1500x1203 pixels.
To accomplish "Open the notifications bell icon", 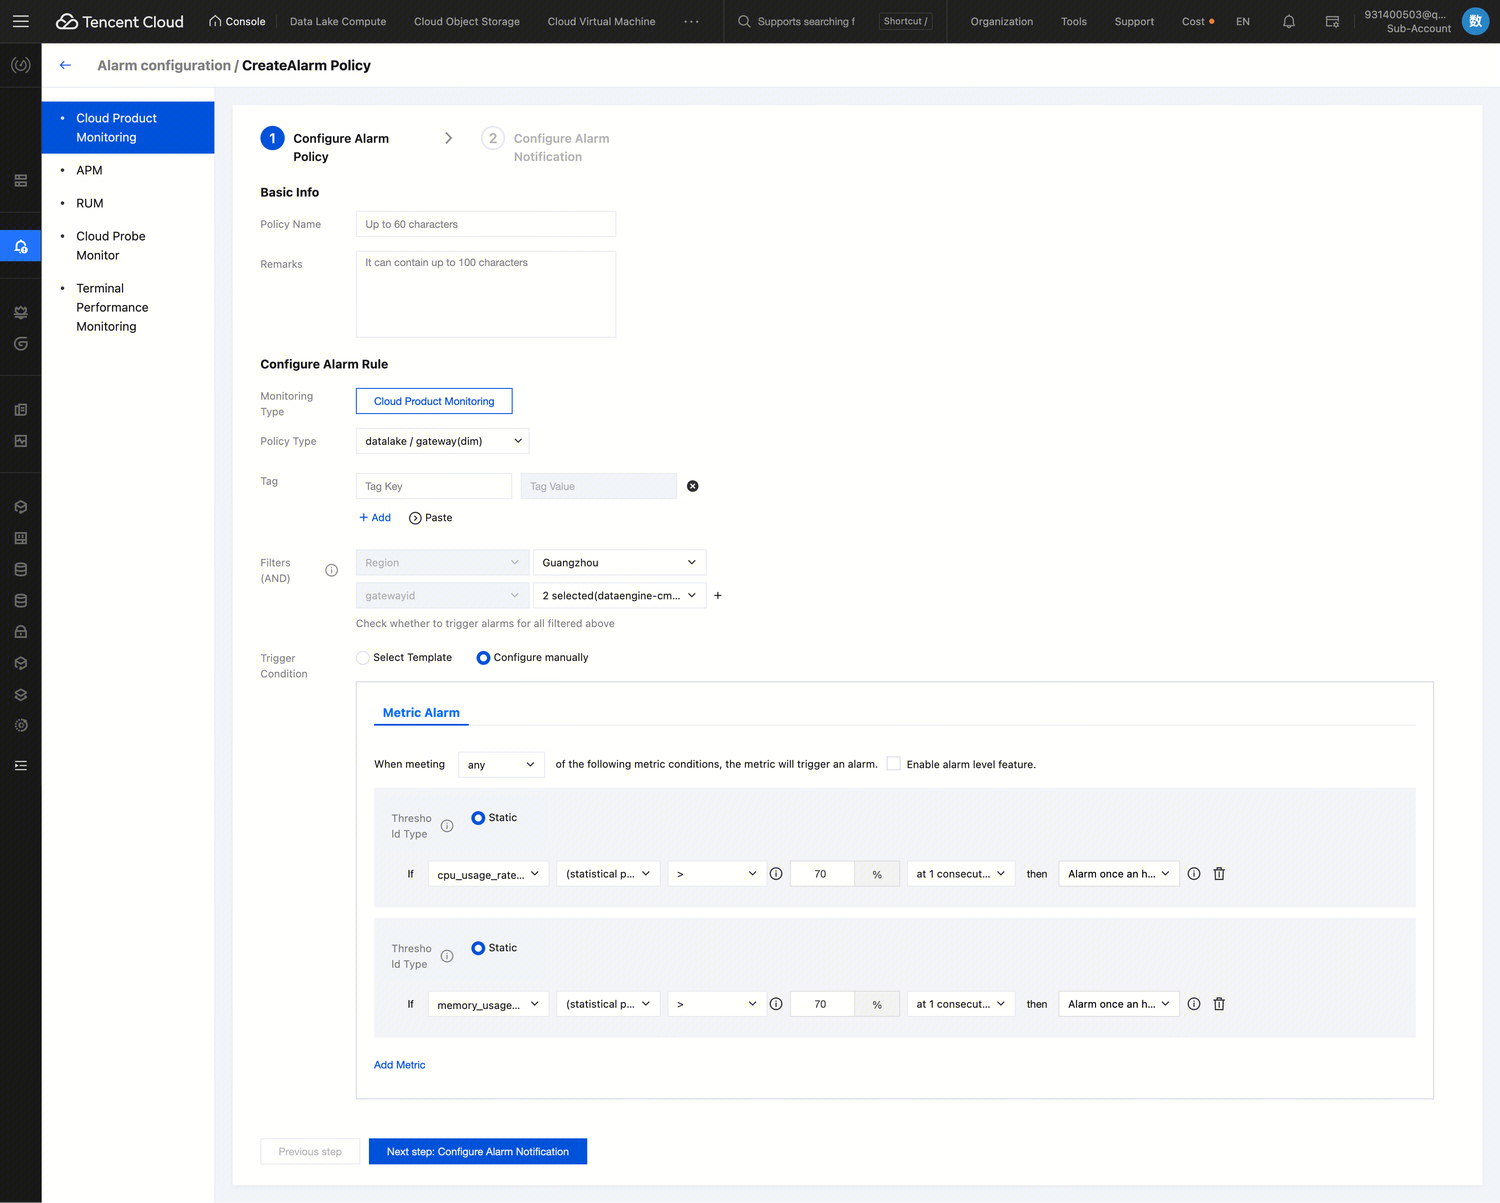I will pos(1289,21).
